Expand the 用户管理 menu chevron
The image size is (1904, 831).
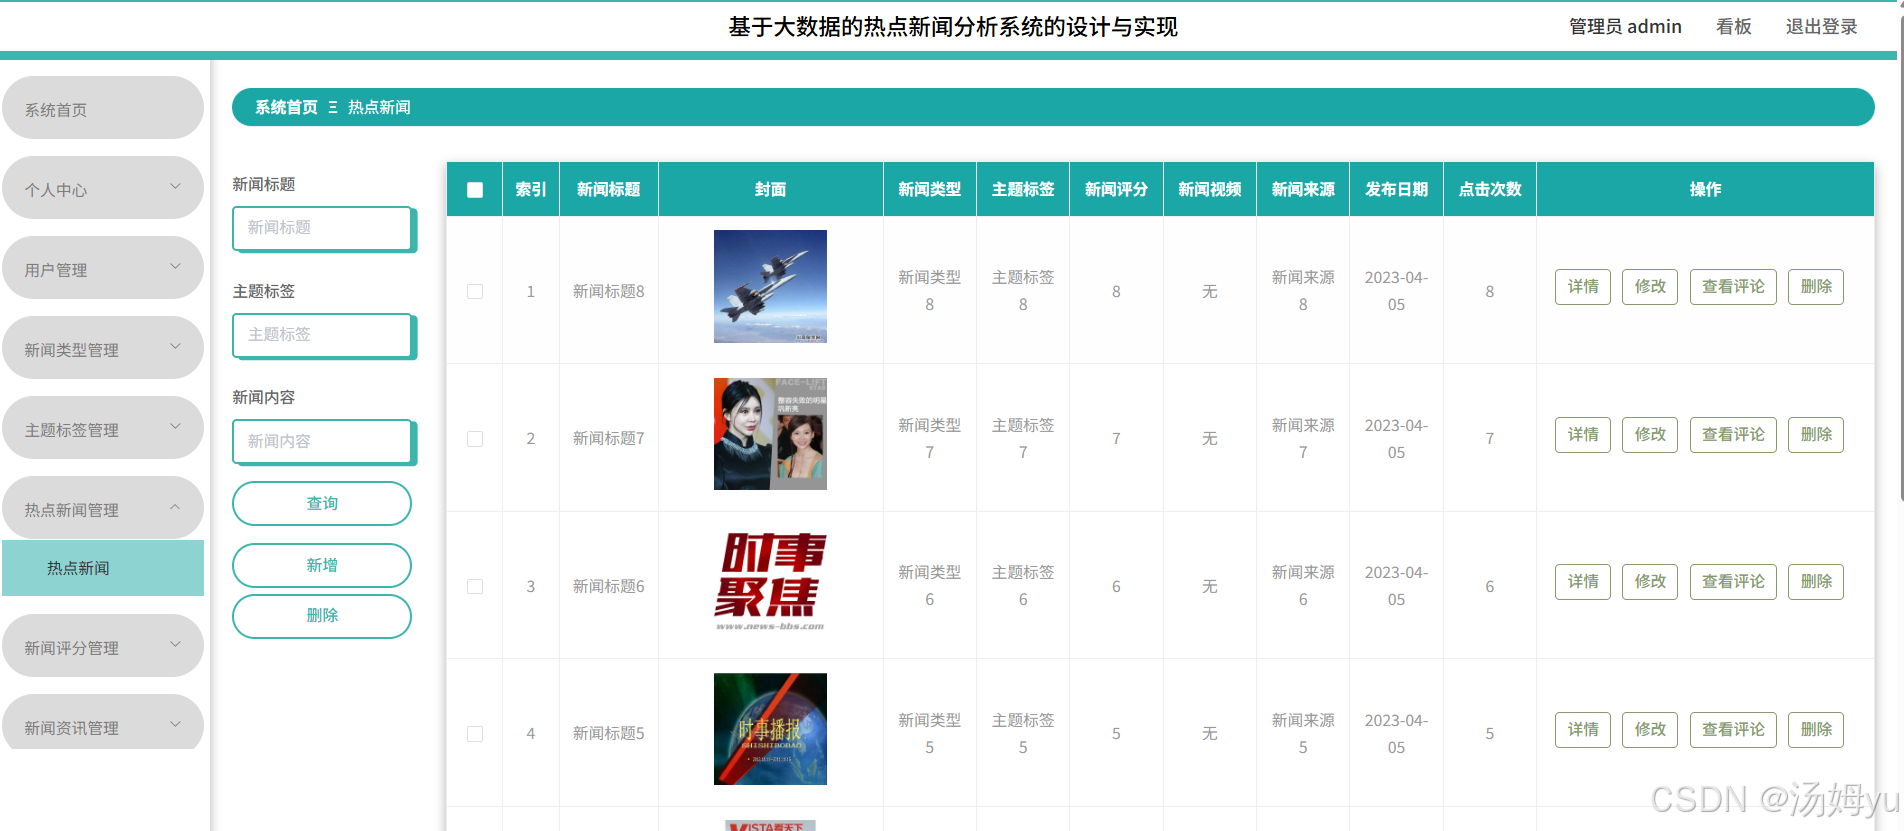click(x=175, y=266)
